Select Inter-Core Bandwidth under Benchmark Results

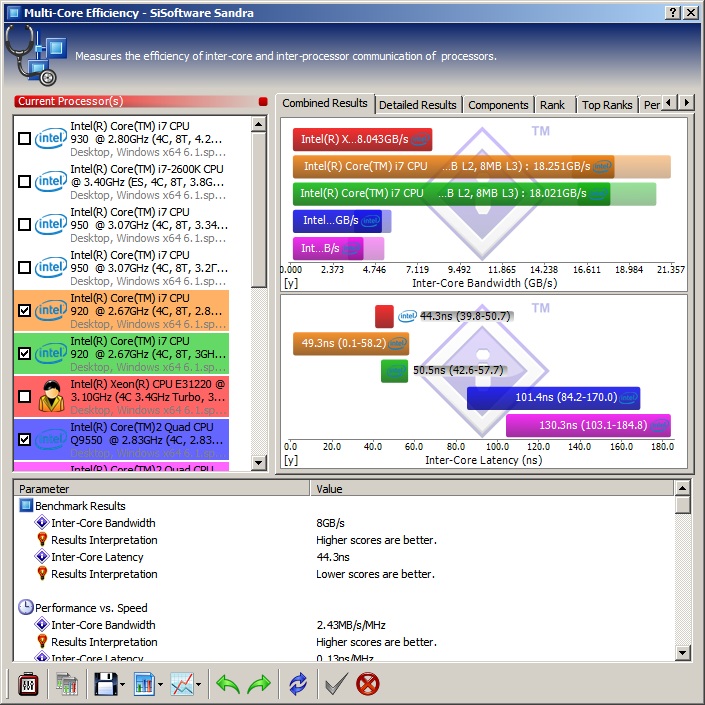click(x=103, y=523)
